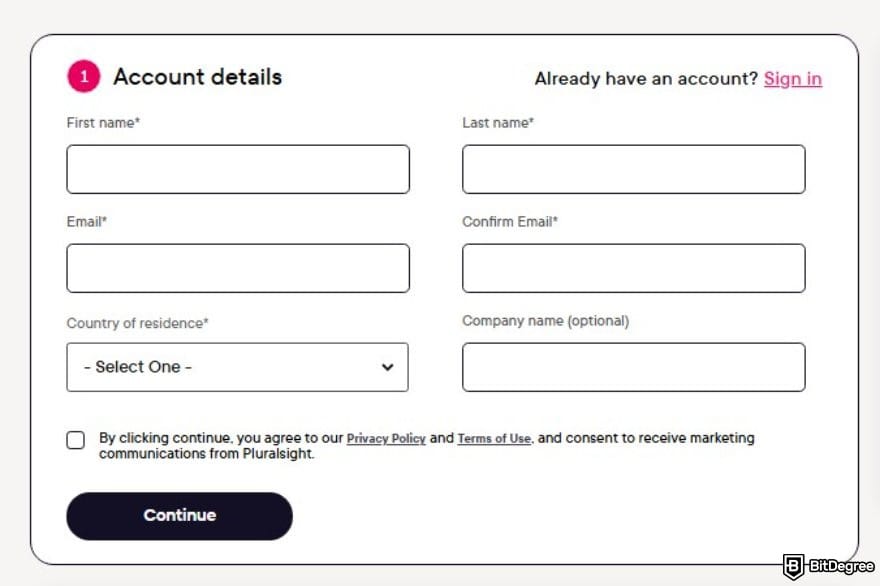Screen dimensions: 880x586
Task: Click the Continue button
Action: (180, 516)
